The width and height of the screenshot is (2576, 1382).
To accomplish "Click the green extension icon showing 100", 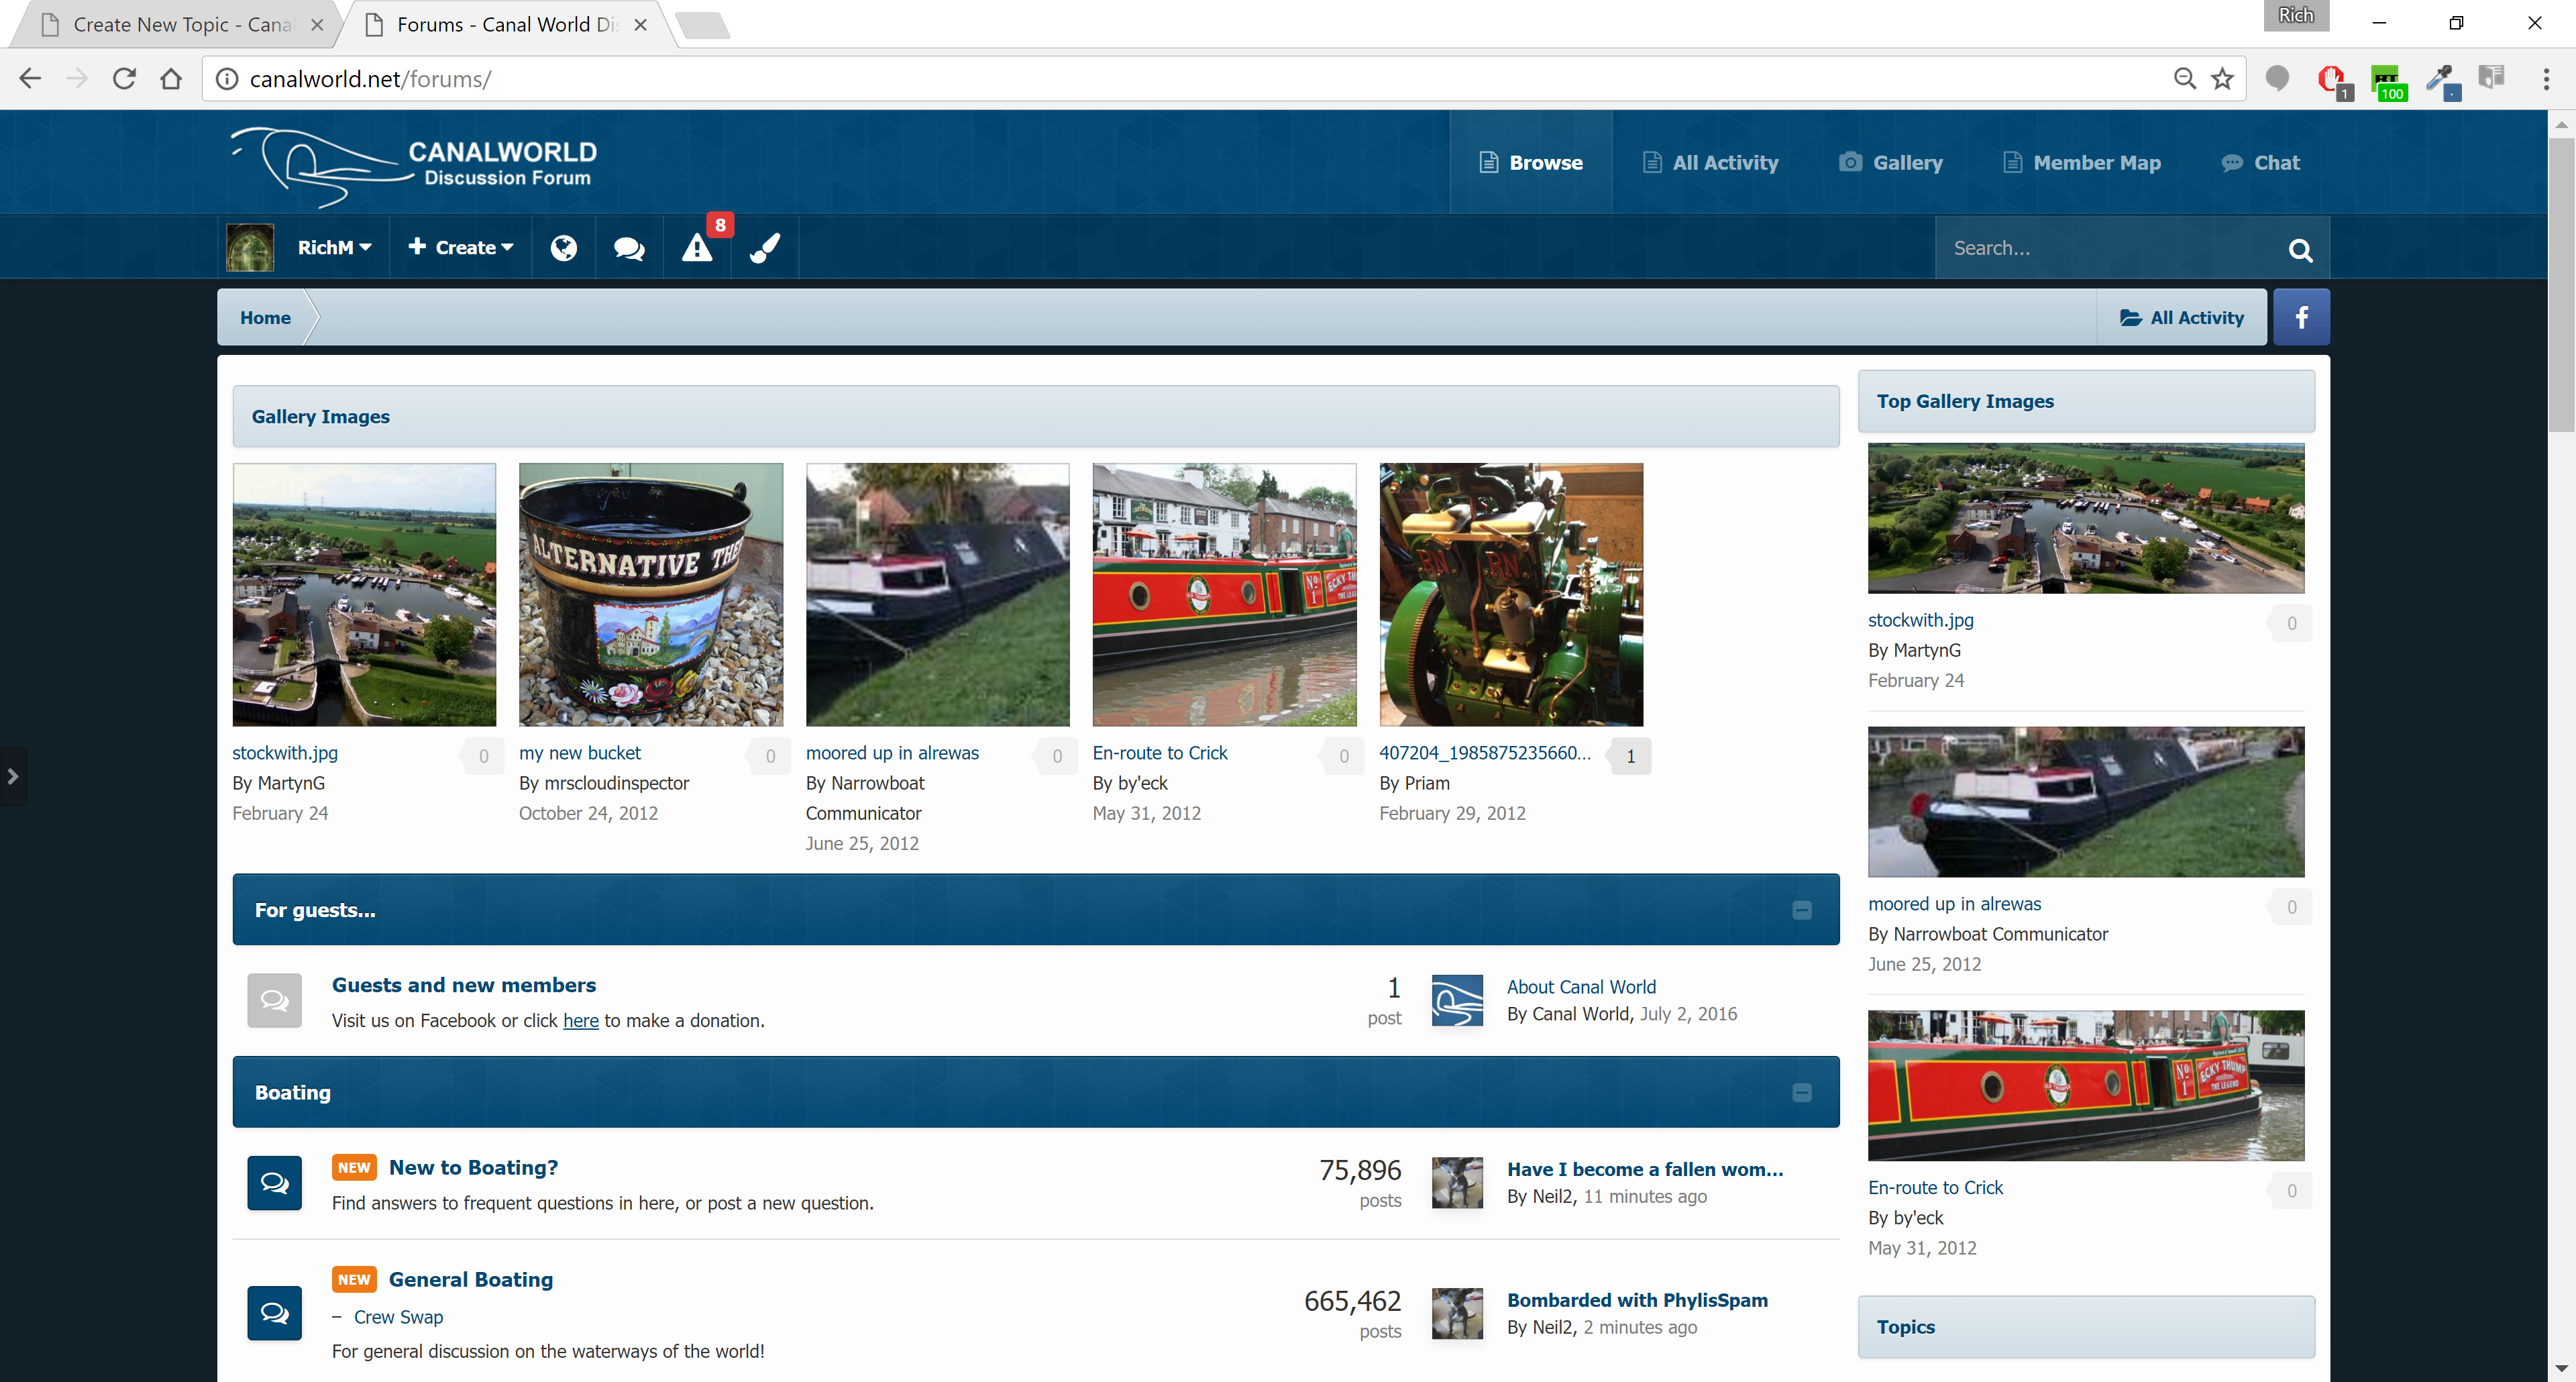I will click(x=2388, y=81).
